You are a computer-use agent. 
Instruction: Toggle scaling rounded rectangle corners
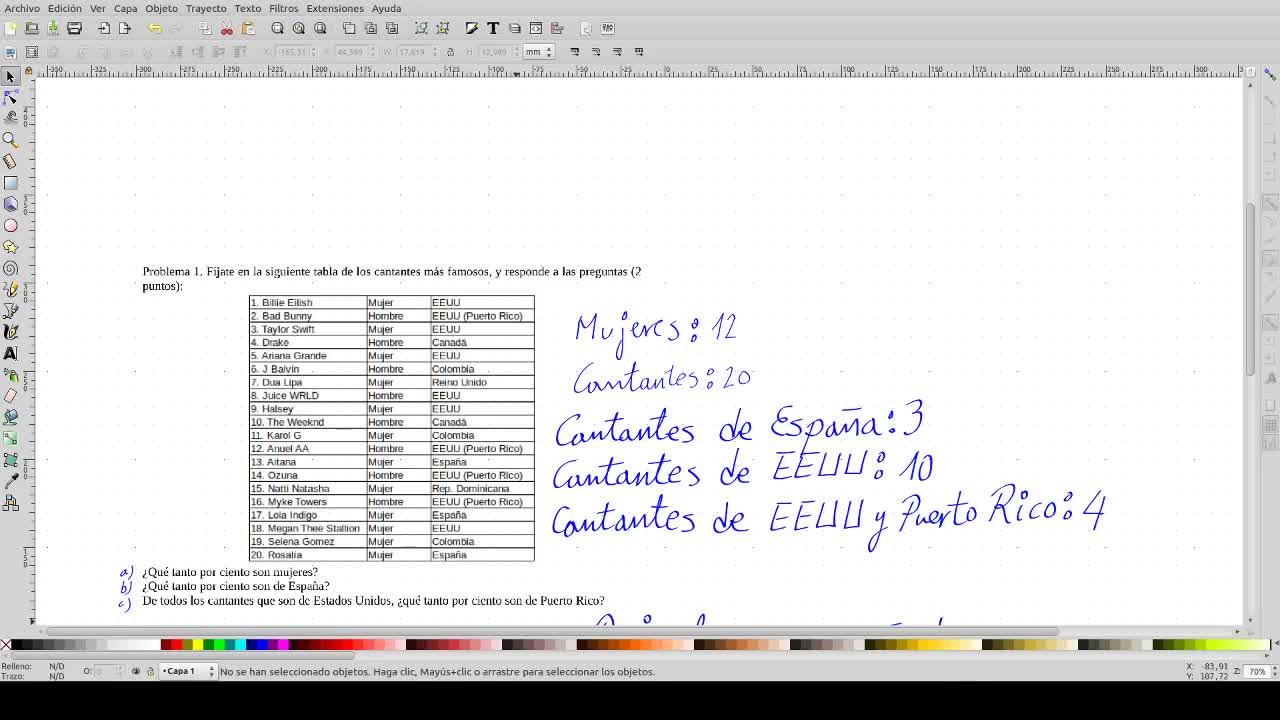tap(596, 52)
